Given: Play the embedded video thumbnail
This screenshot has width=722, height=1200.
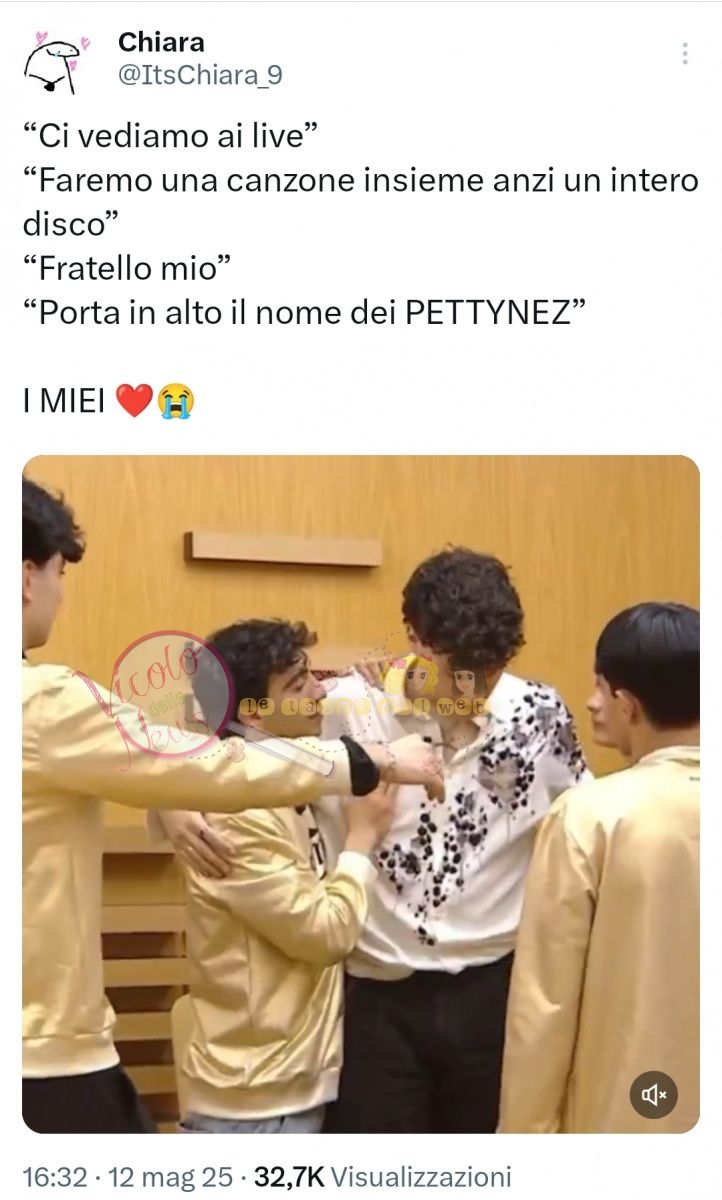Looking at the screenshot, I should click(361, 794).
